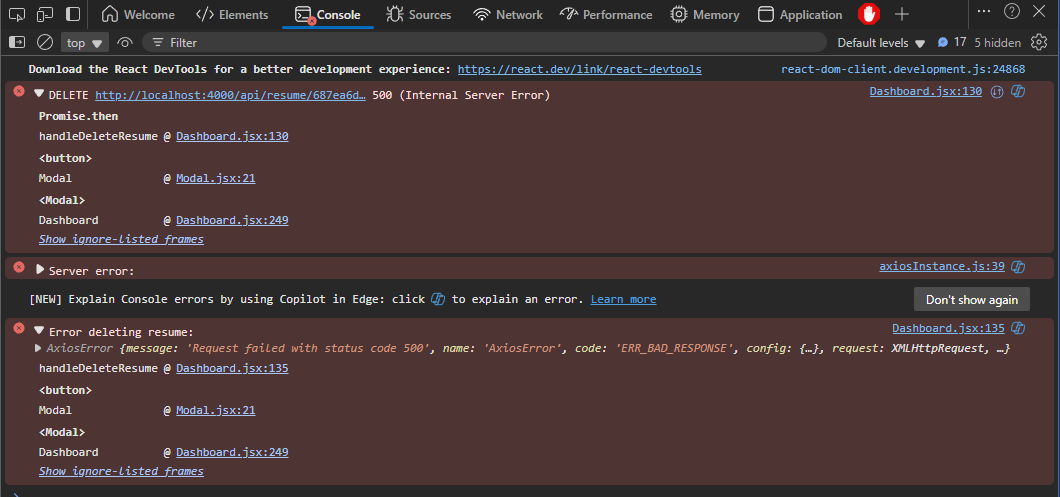Click the 5 hidden messages label
The width and height of the screenshot is (1060, 497).
tap(997, 43)
